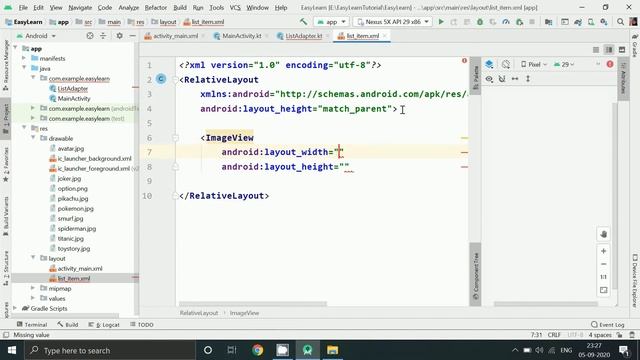
Task: Select pikachu.jpg in drawable folder
Action: (x=73, y=198)
